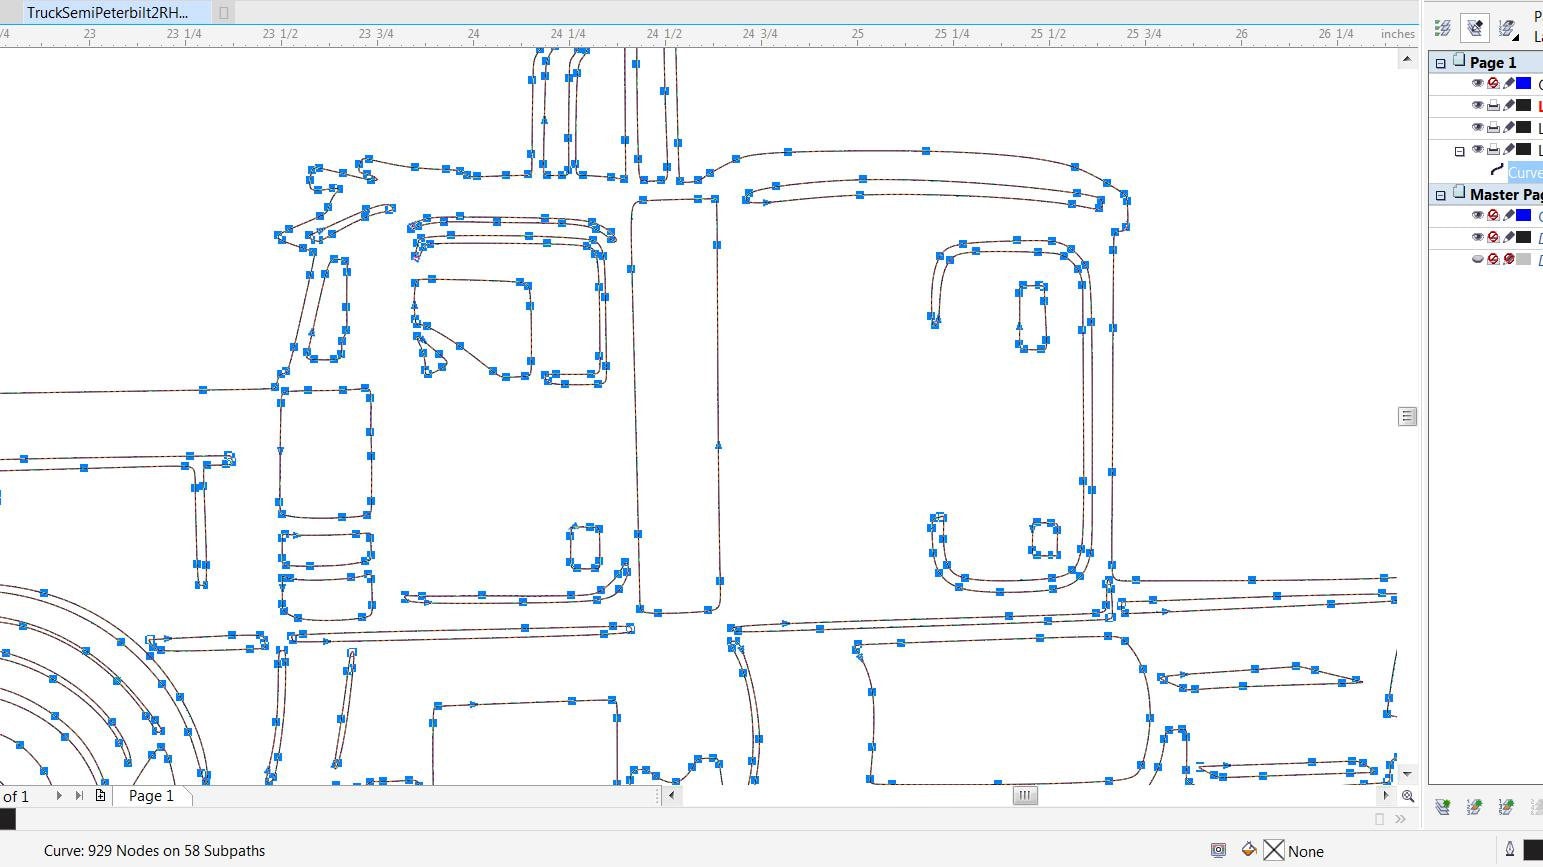Click the outline pen icon near bottom right
The image size is (1543, 867).
[1510, 848]
